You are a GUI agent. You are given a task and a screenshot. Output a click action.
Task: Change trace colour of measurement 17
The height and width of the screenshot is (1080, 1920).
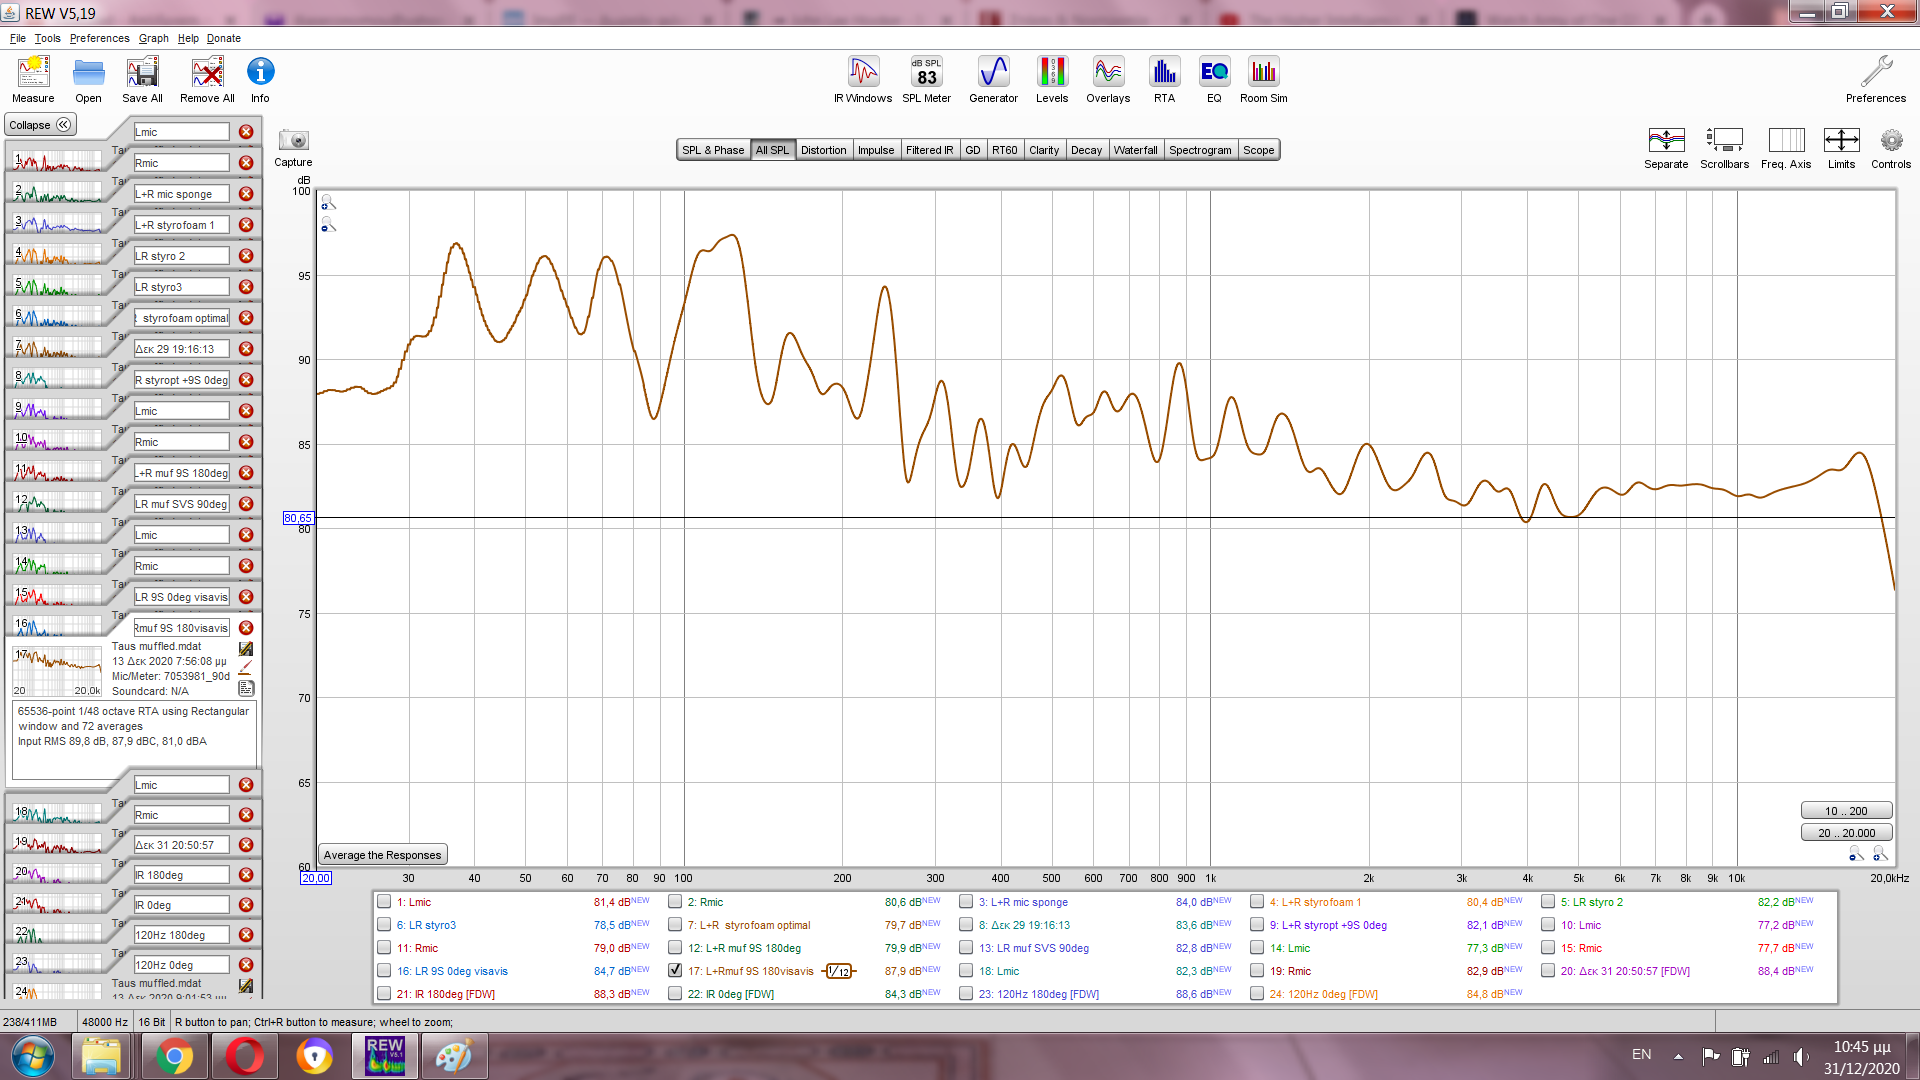tap(246, 668)
